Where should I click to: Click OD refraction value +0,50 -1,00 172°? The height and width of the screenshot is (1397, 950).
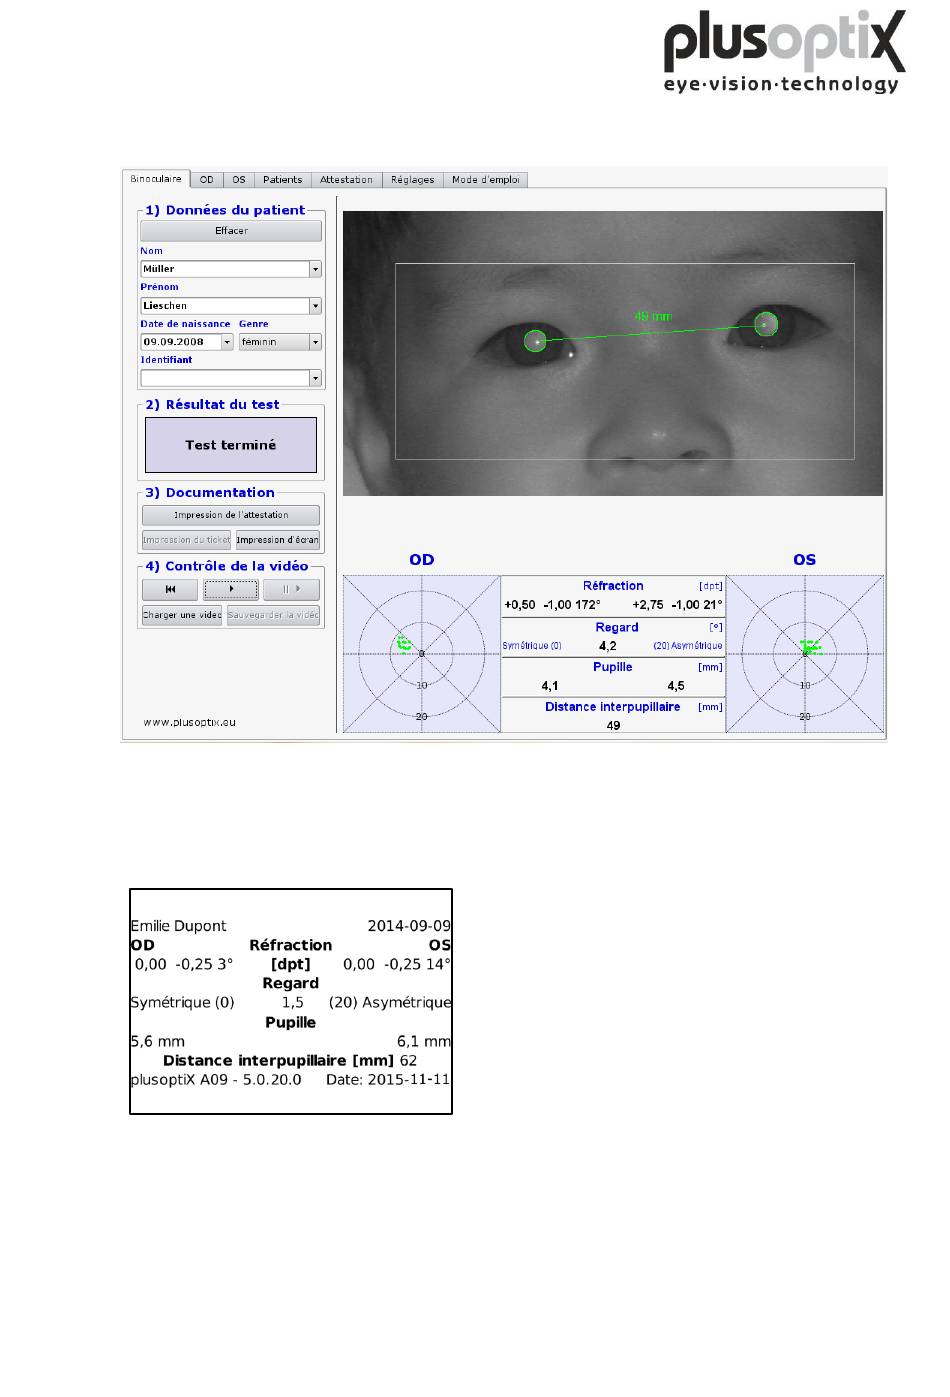(553, 605)
